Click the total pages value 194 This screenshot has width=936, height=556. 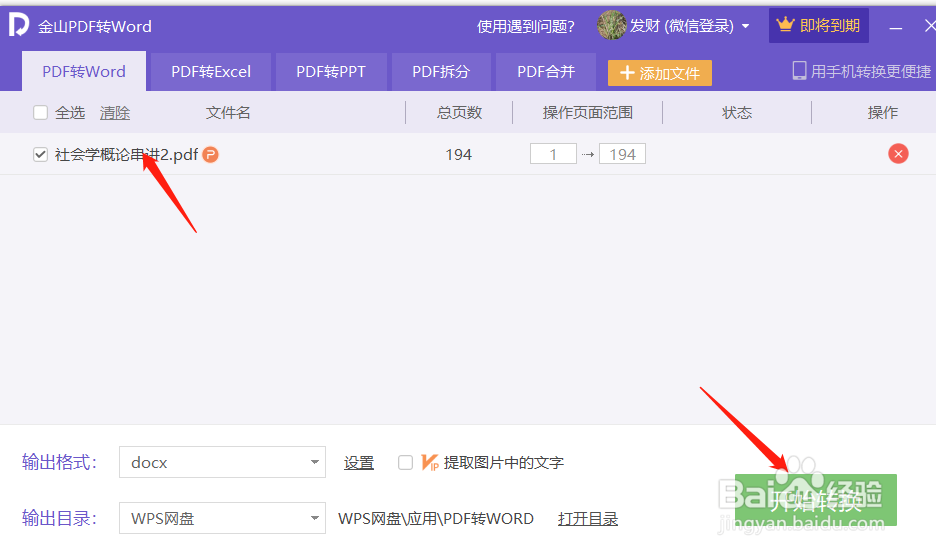click(x=458, y=155)
